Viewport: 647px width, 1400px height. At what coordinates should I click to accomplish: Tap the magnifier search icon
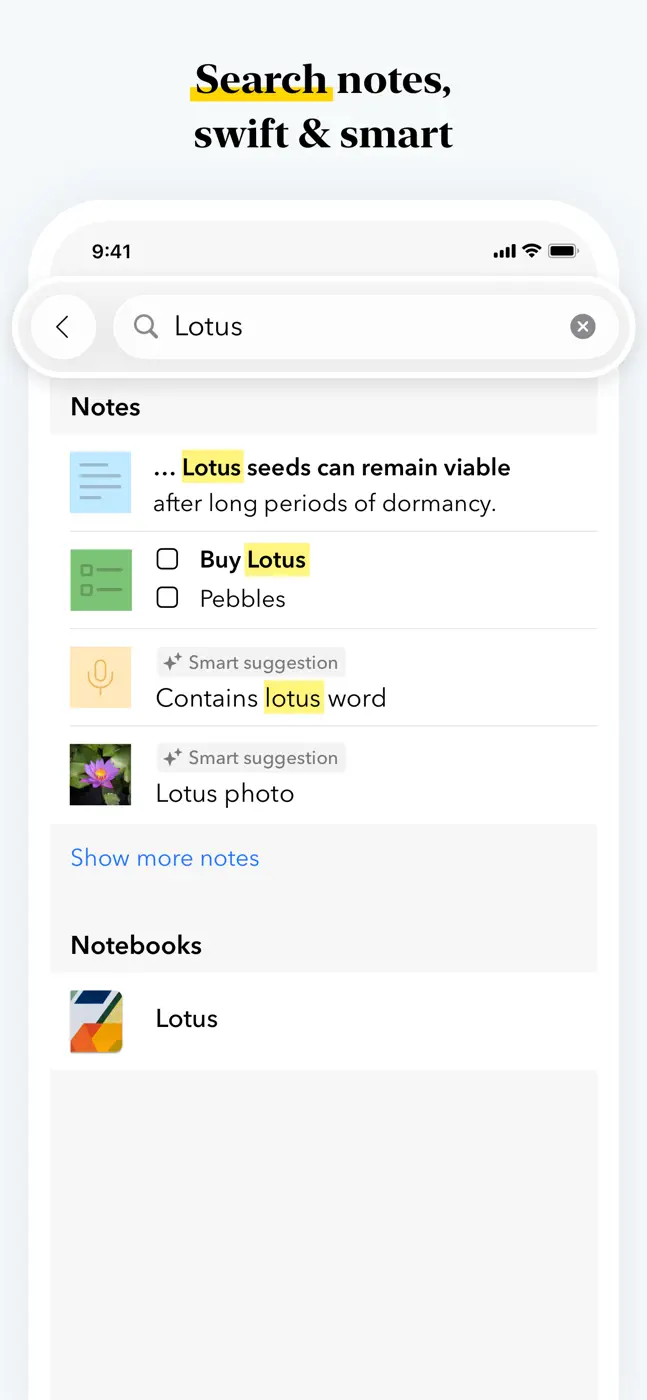click(146, 326)
